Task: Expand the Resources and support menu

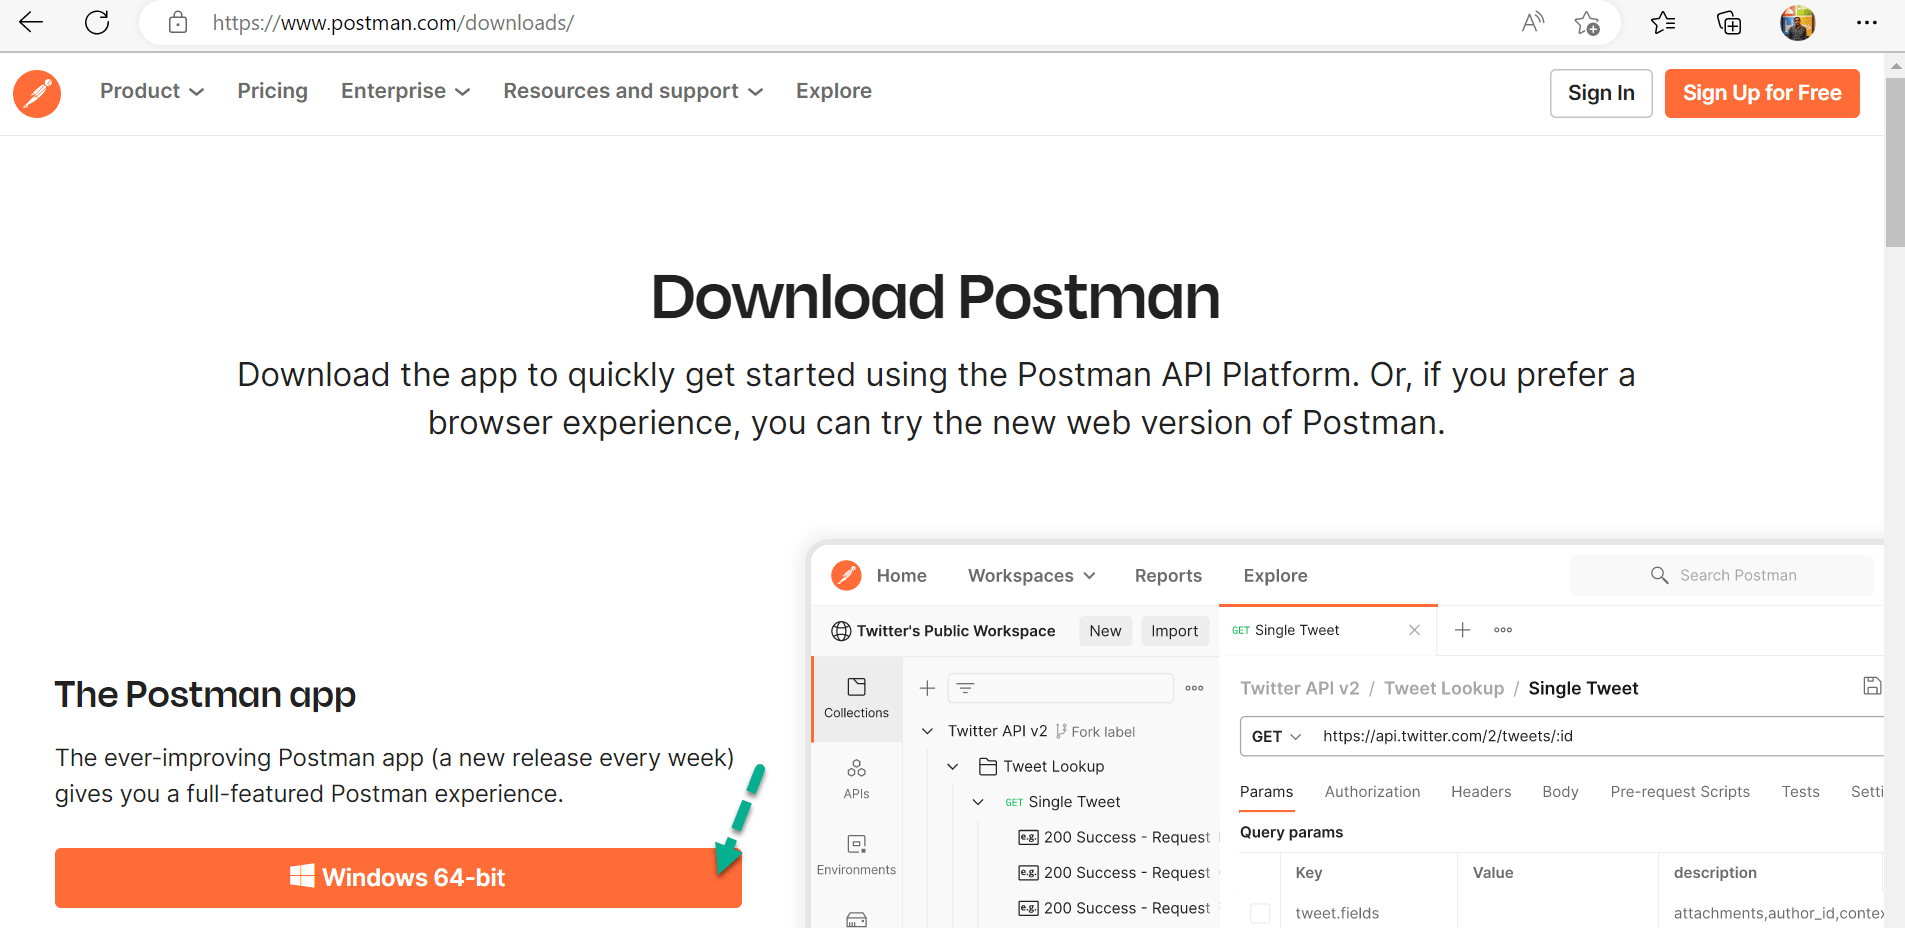Action: pos(633,91)
